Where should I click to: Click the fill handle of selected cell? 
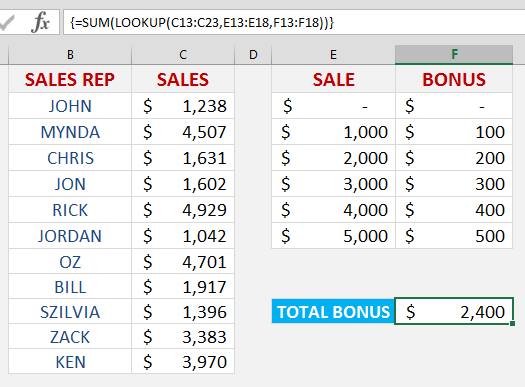click(513, 323)
